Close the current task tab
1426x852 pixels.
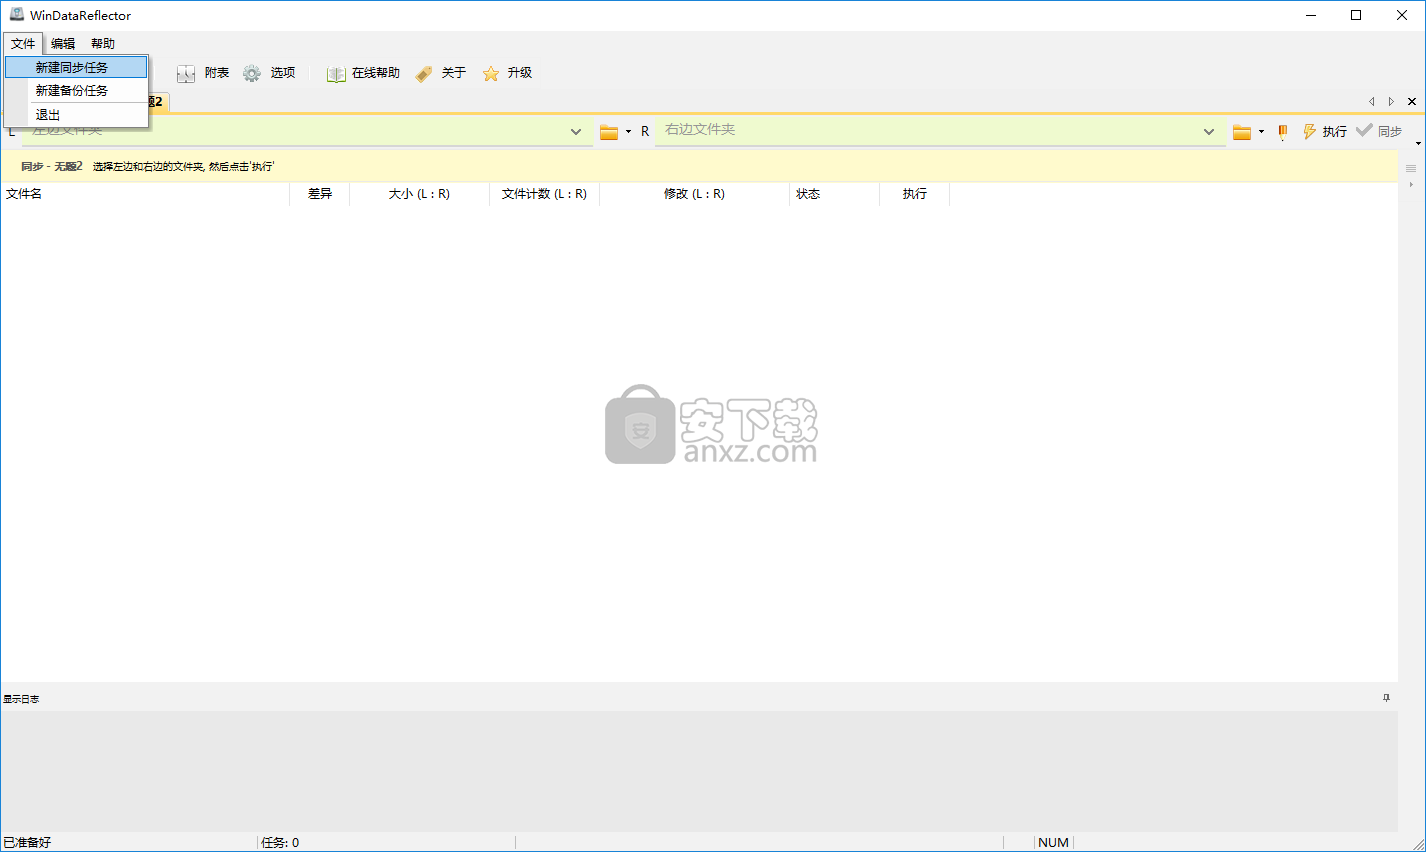coord(1412,101)
